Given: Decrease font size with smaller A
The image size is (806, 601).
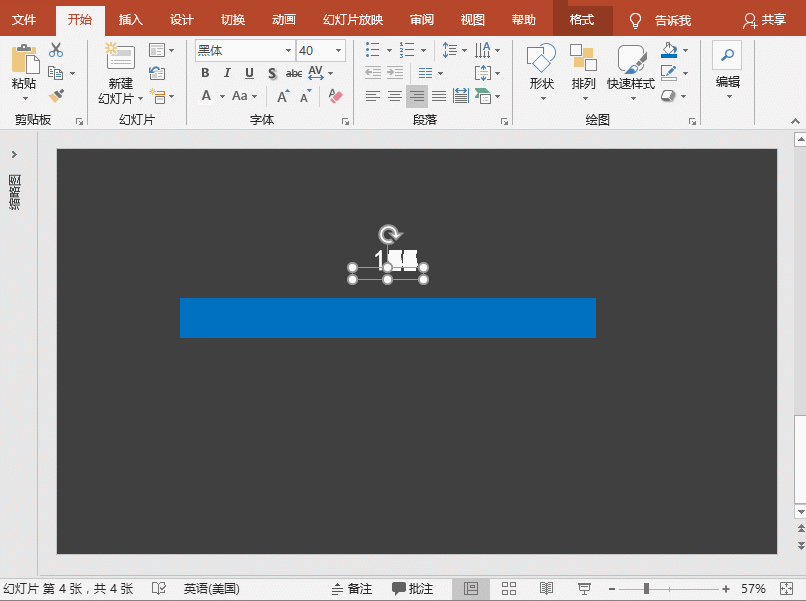Looking at the screenshot, I should pos(306,96).
